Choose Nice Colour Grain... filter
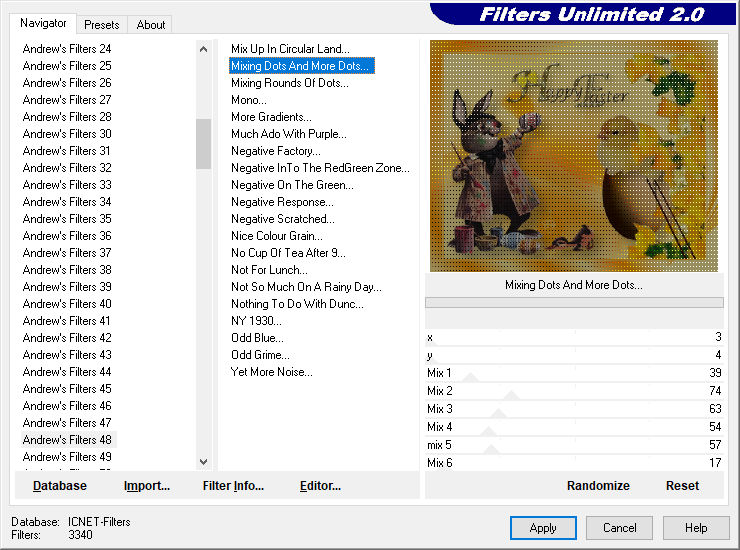 [277, 236]
